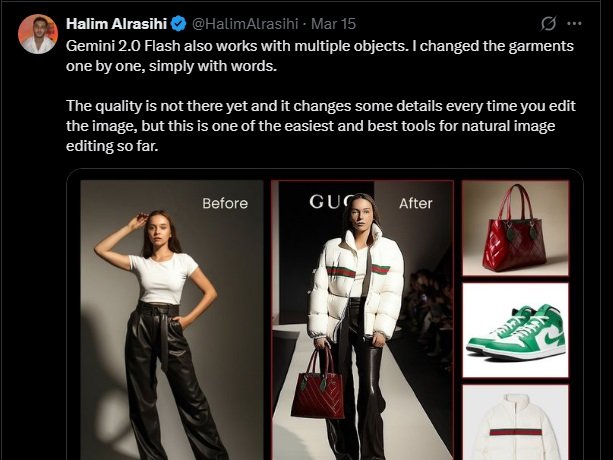613x460 pixels.
Task: Click the 'After' label on the image
Action: point(416,203)
